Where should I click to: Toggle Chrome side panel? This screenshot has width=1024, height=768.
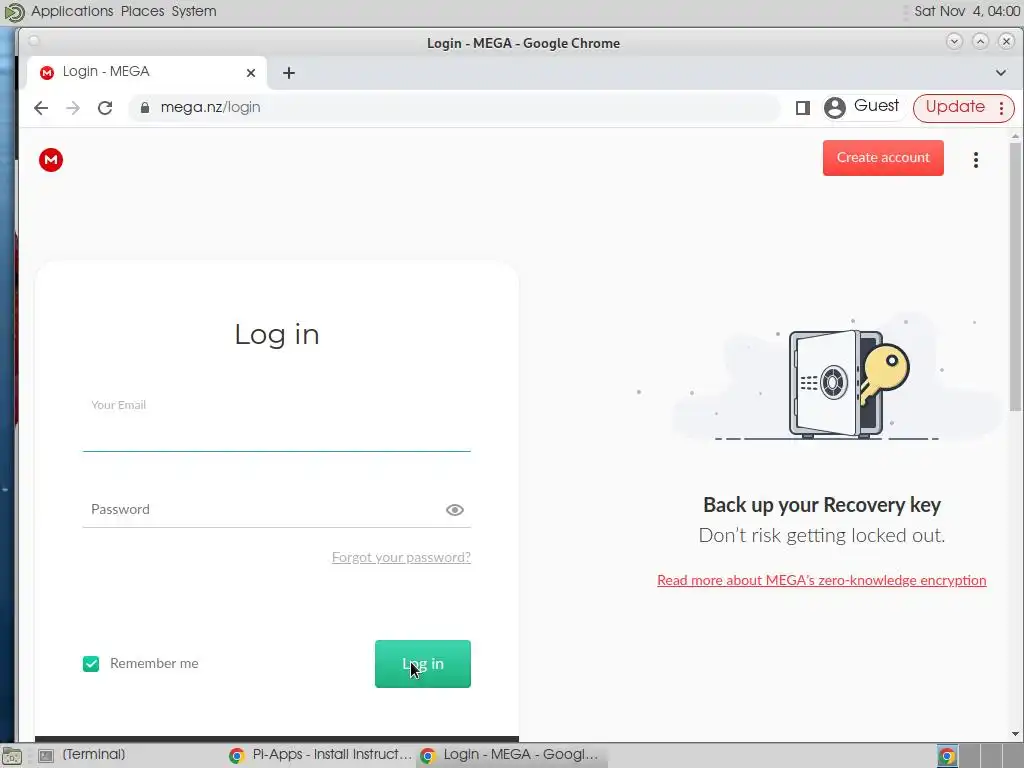click(x=803, y=108)
